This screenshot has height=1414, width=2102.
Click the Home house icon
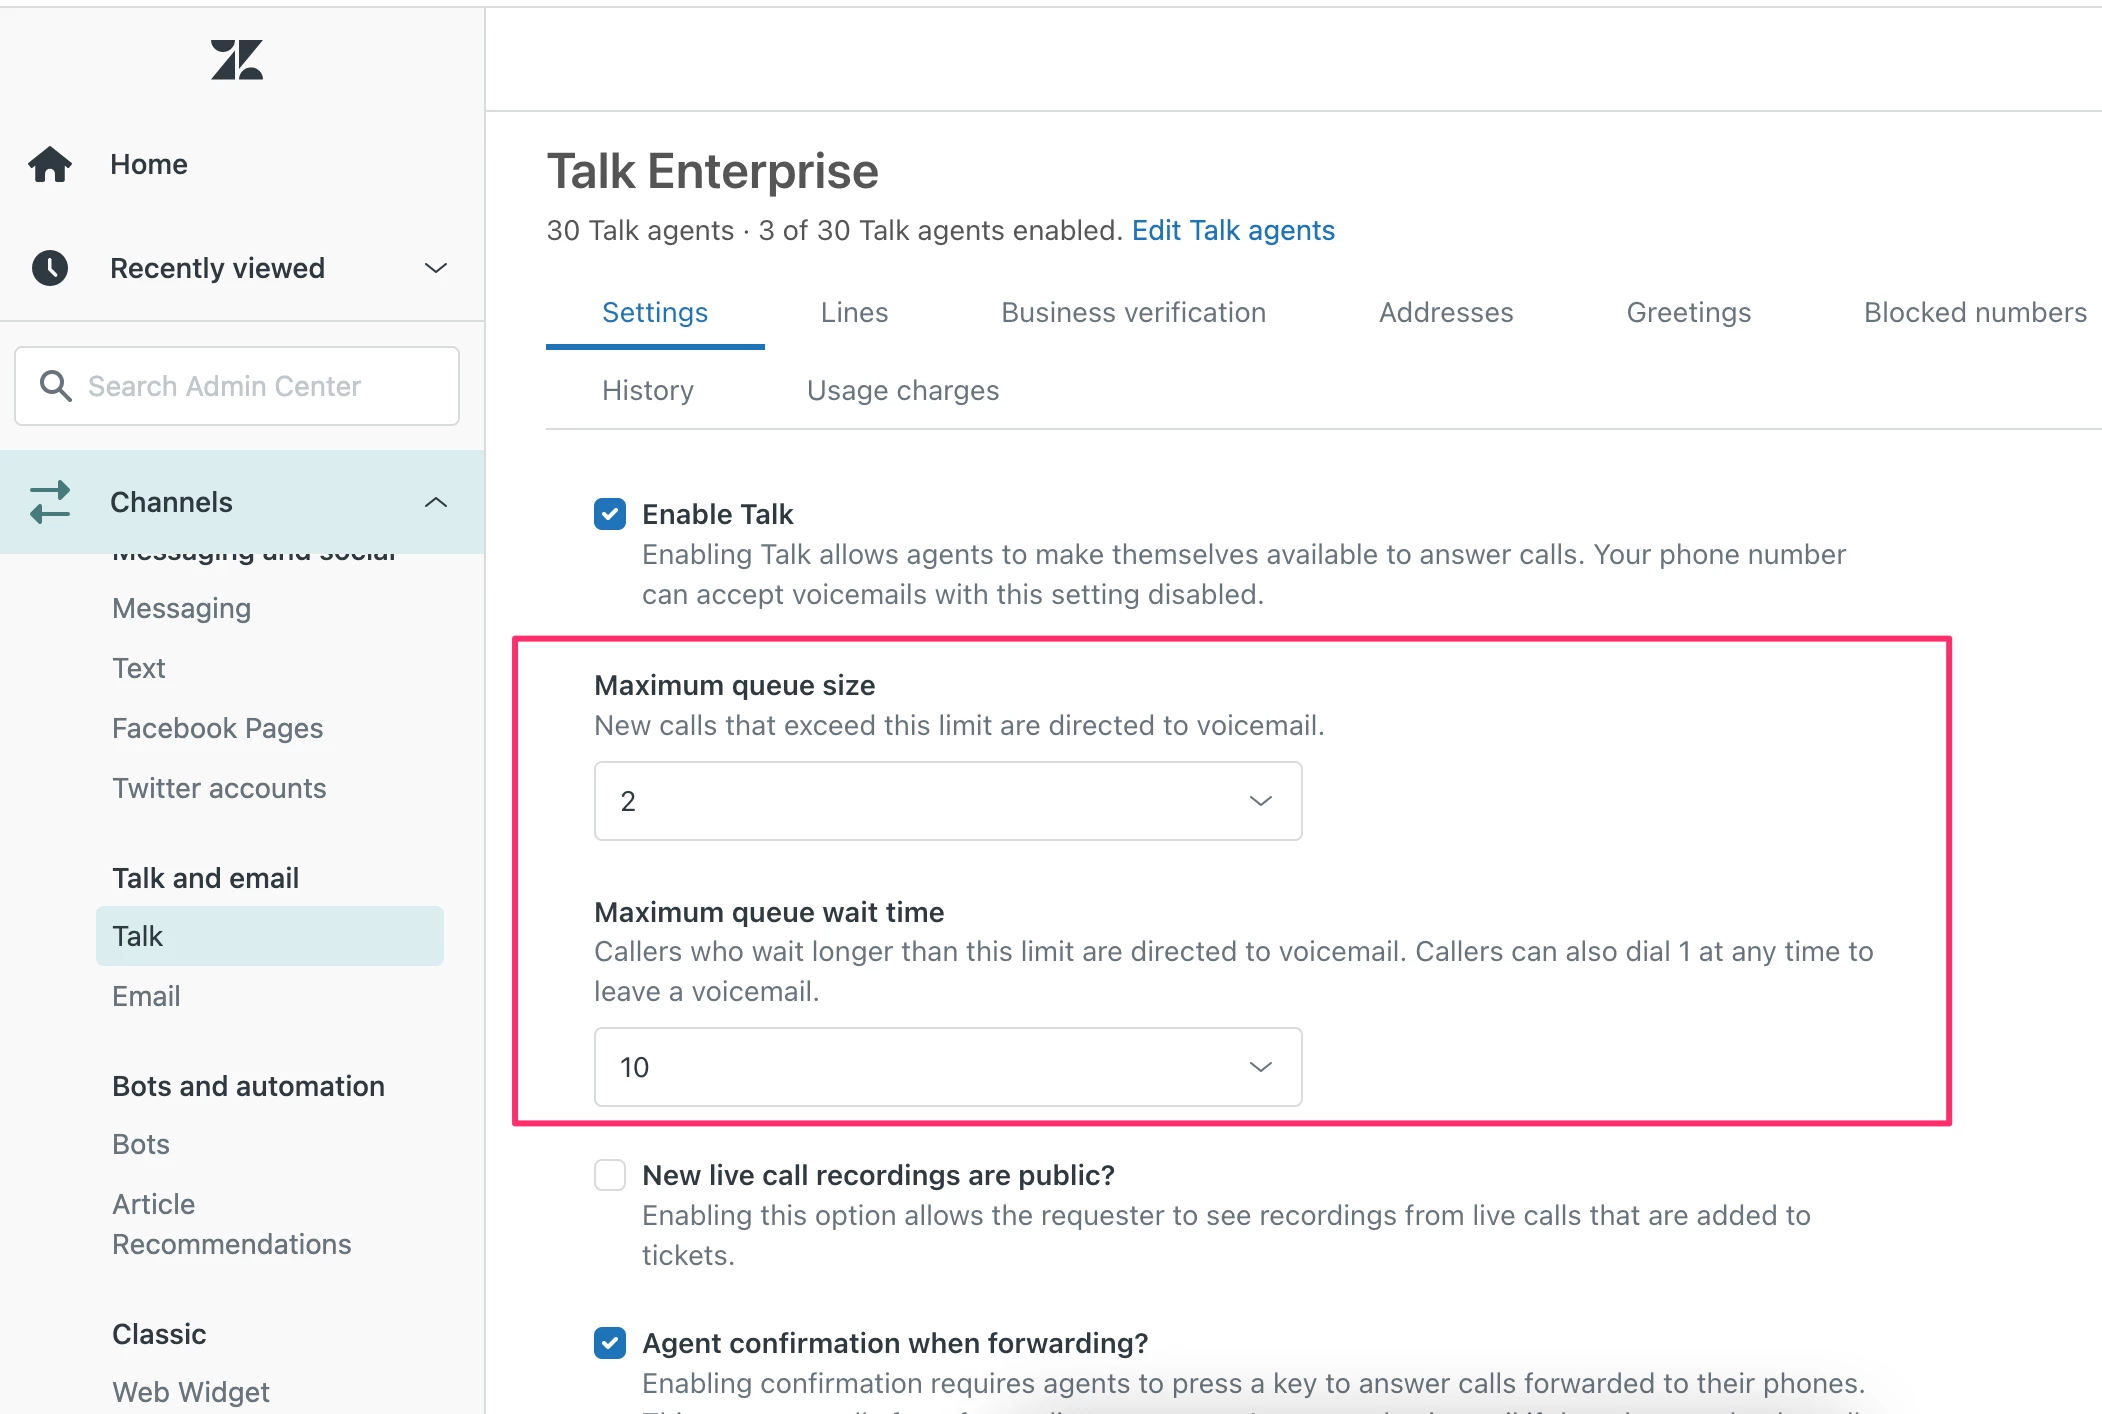(x=50, y=164)
